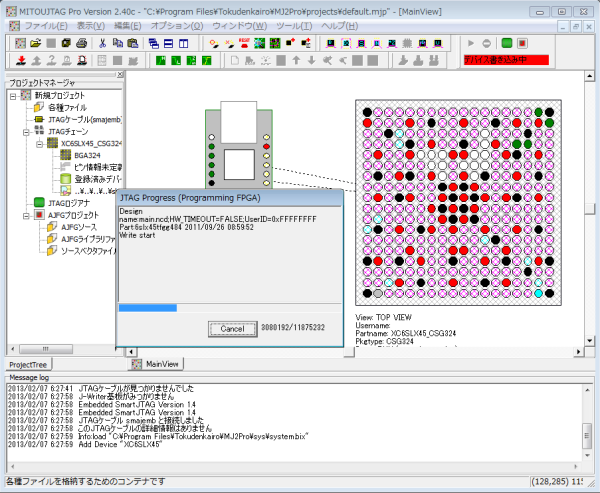Click the cut (scissors) toolbar icon
The image size is (600, 493).
(x=103, y=44)
